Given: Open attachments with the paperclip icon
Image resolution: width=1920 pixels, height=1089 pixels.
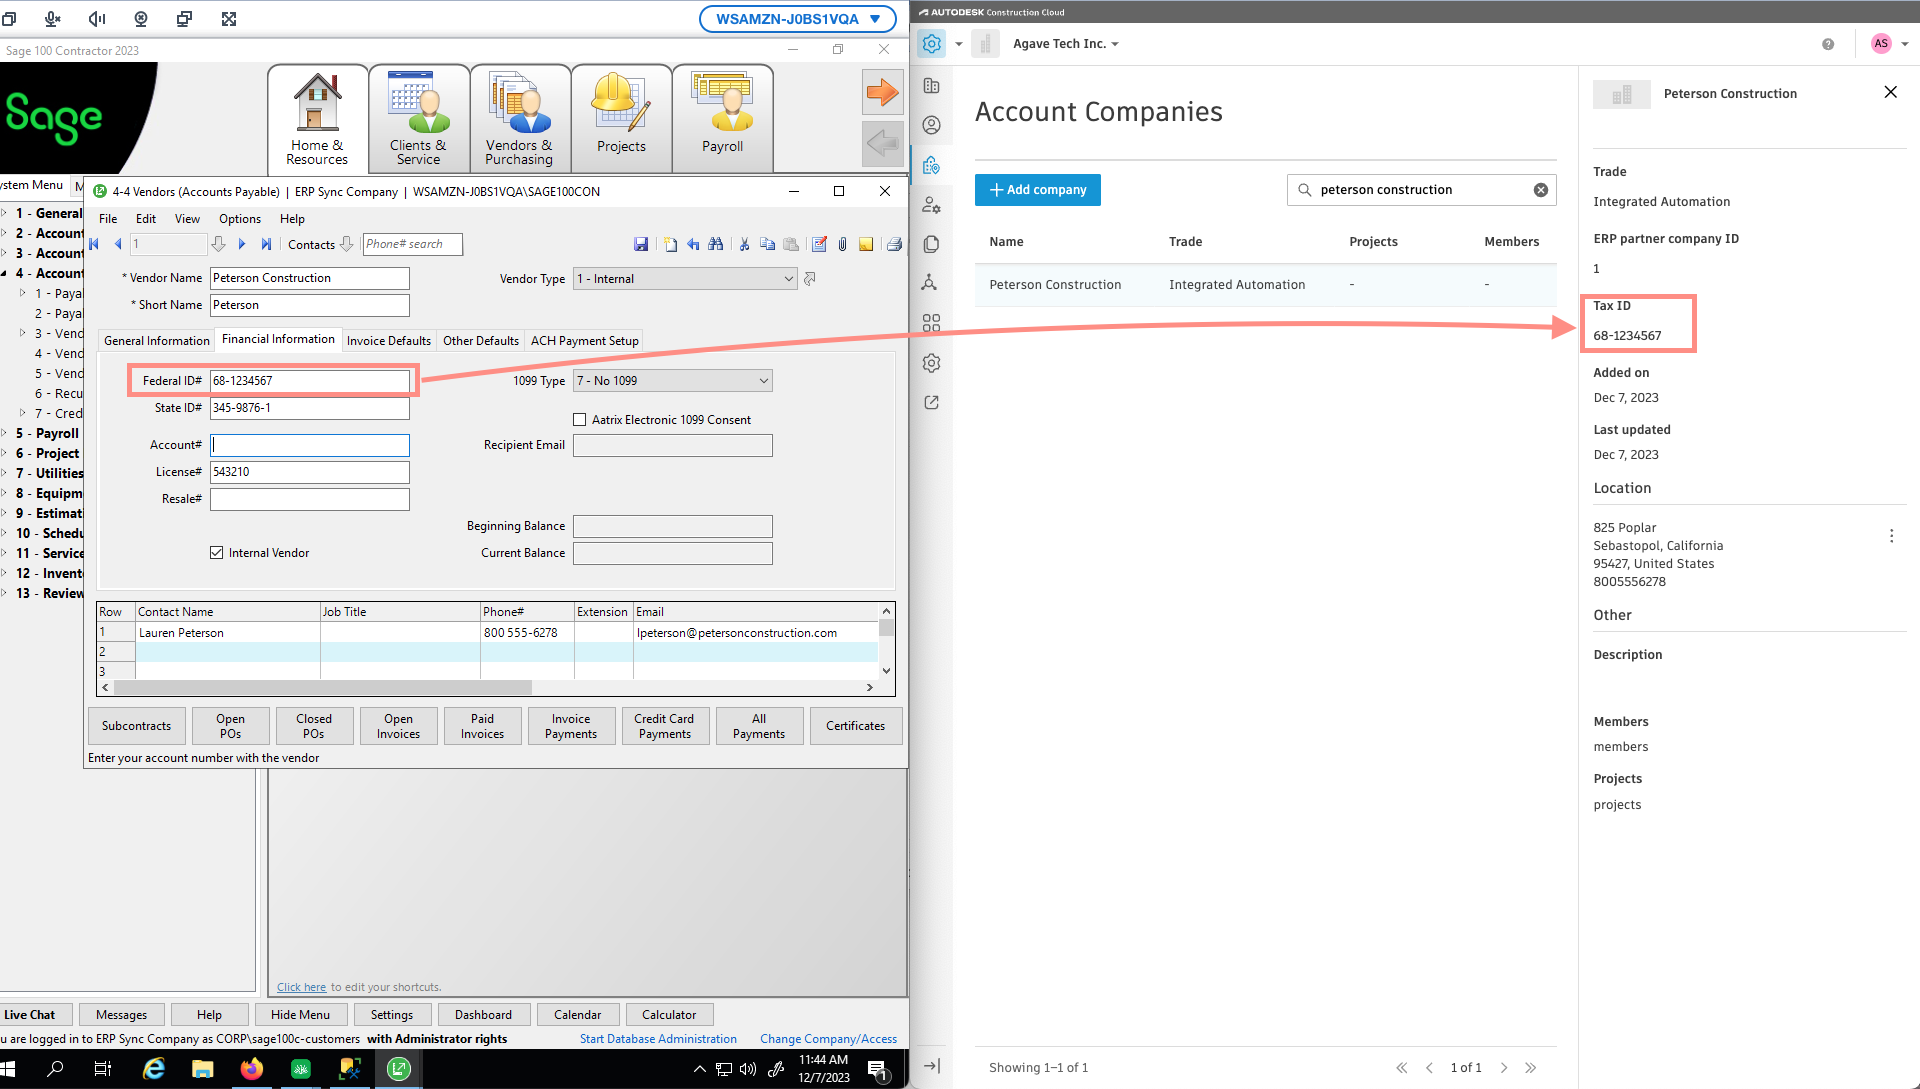Looking at the screenshot, I should (843, 244).
